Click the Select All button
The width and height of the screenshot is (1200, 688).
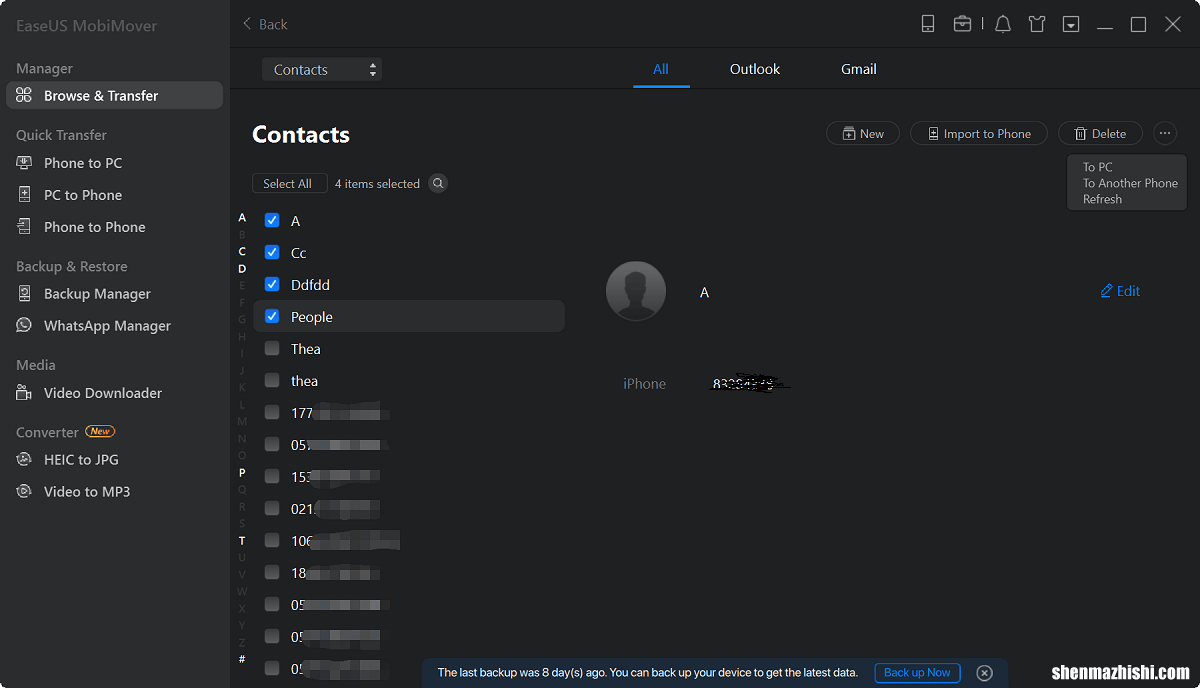pos(288,184)
